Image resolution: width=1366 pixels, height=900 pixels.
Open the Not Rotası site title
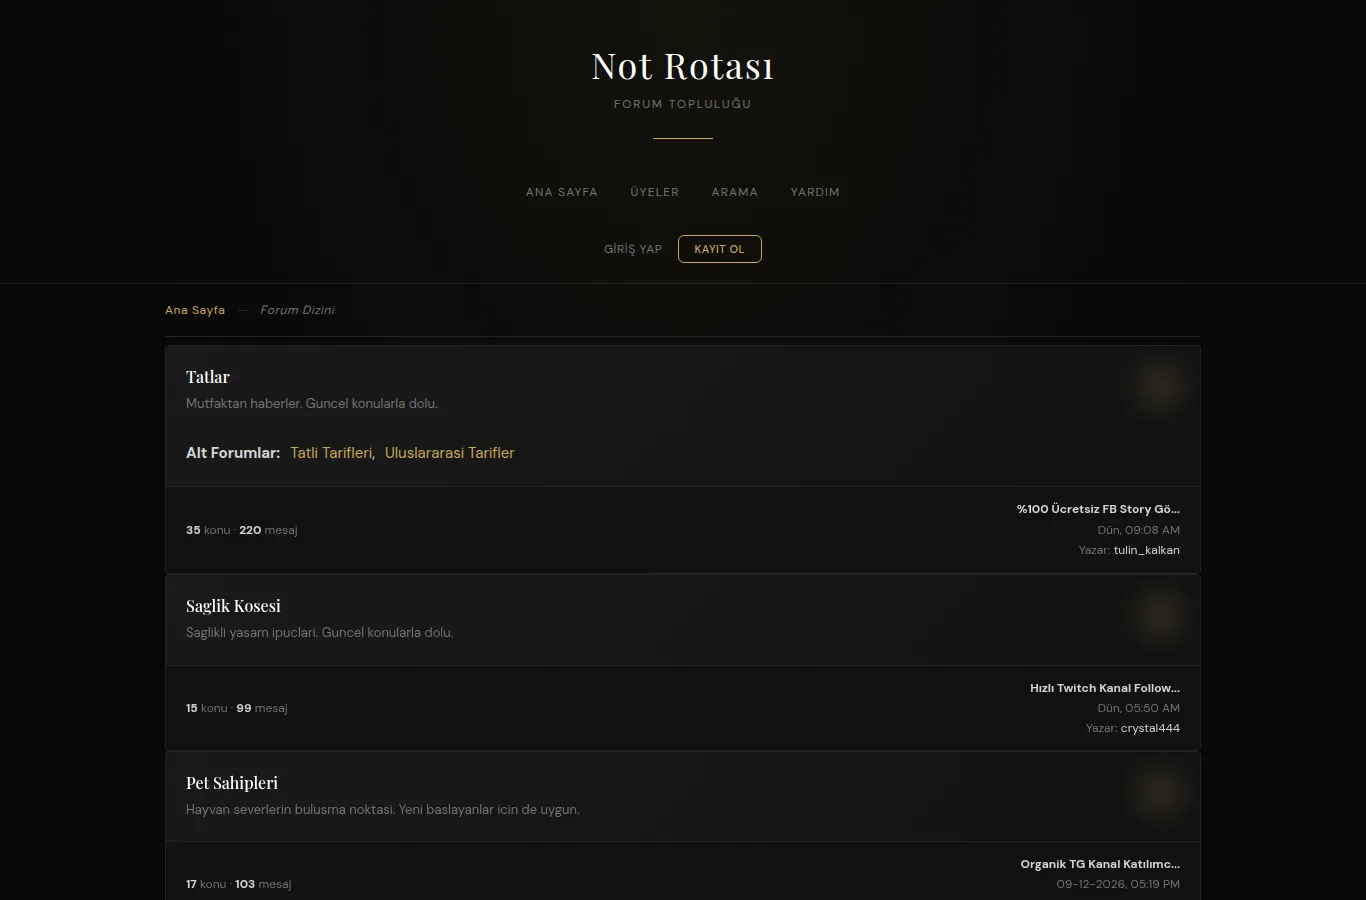coord(683,66)
